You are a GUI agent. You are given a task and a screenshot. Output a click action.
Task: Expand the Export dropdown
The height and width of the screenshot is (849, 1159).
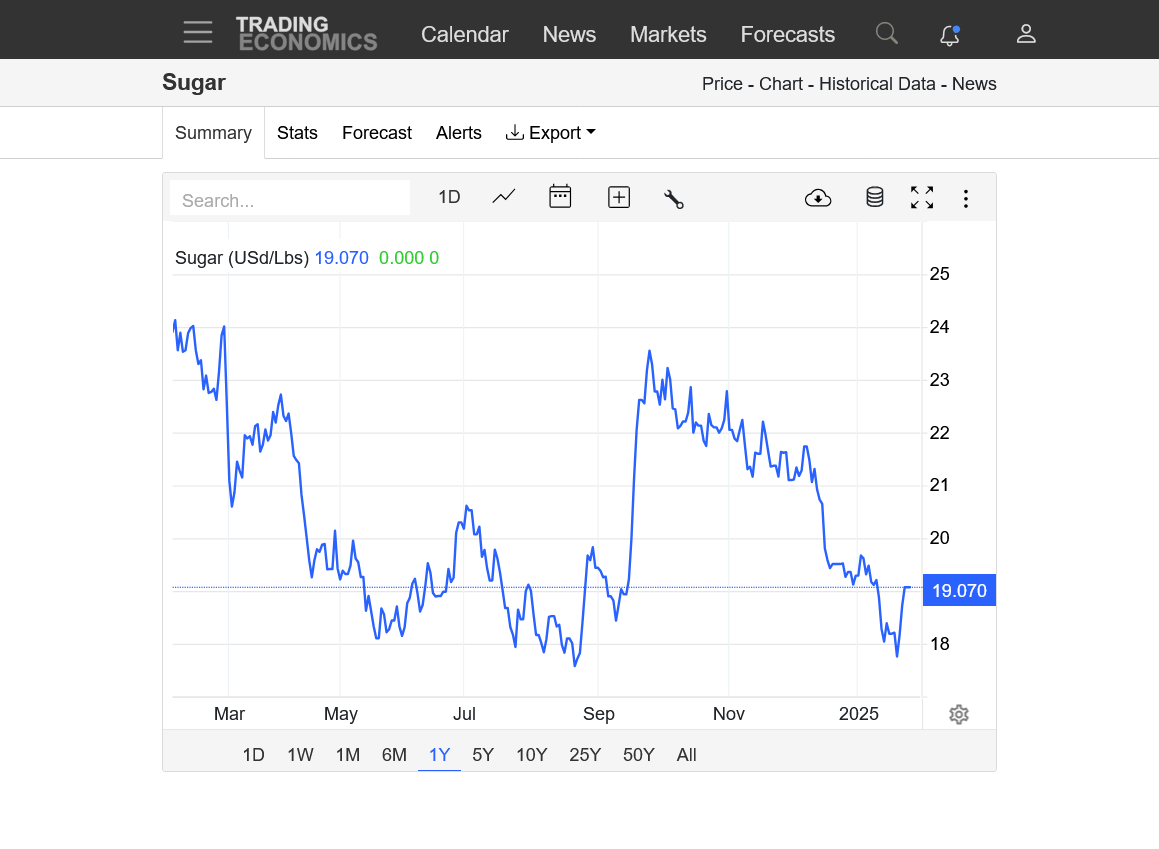tap(551, 133)
